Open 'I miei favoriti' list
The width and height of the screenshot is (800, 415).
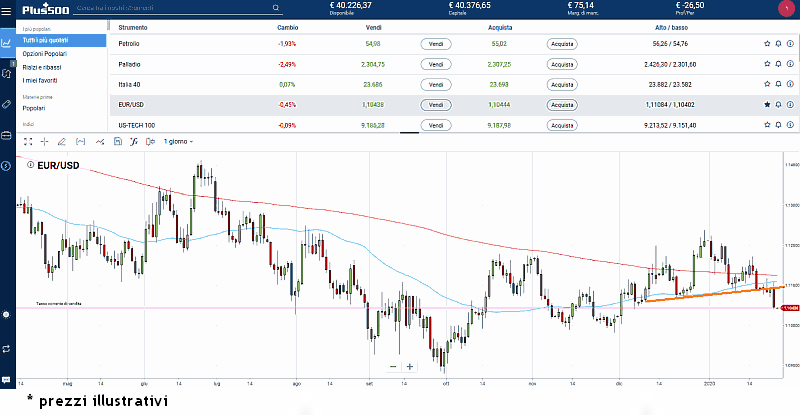pyautogui.click(x=42, y=79)
